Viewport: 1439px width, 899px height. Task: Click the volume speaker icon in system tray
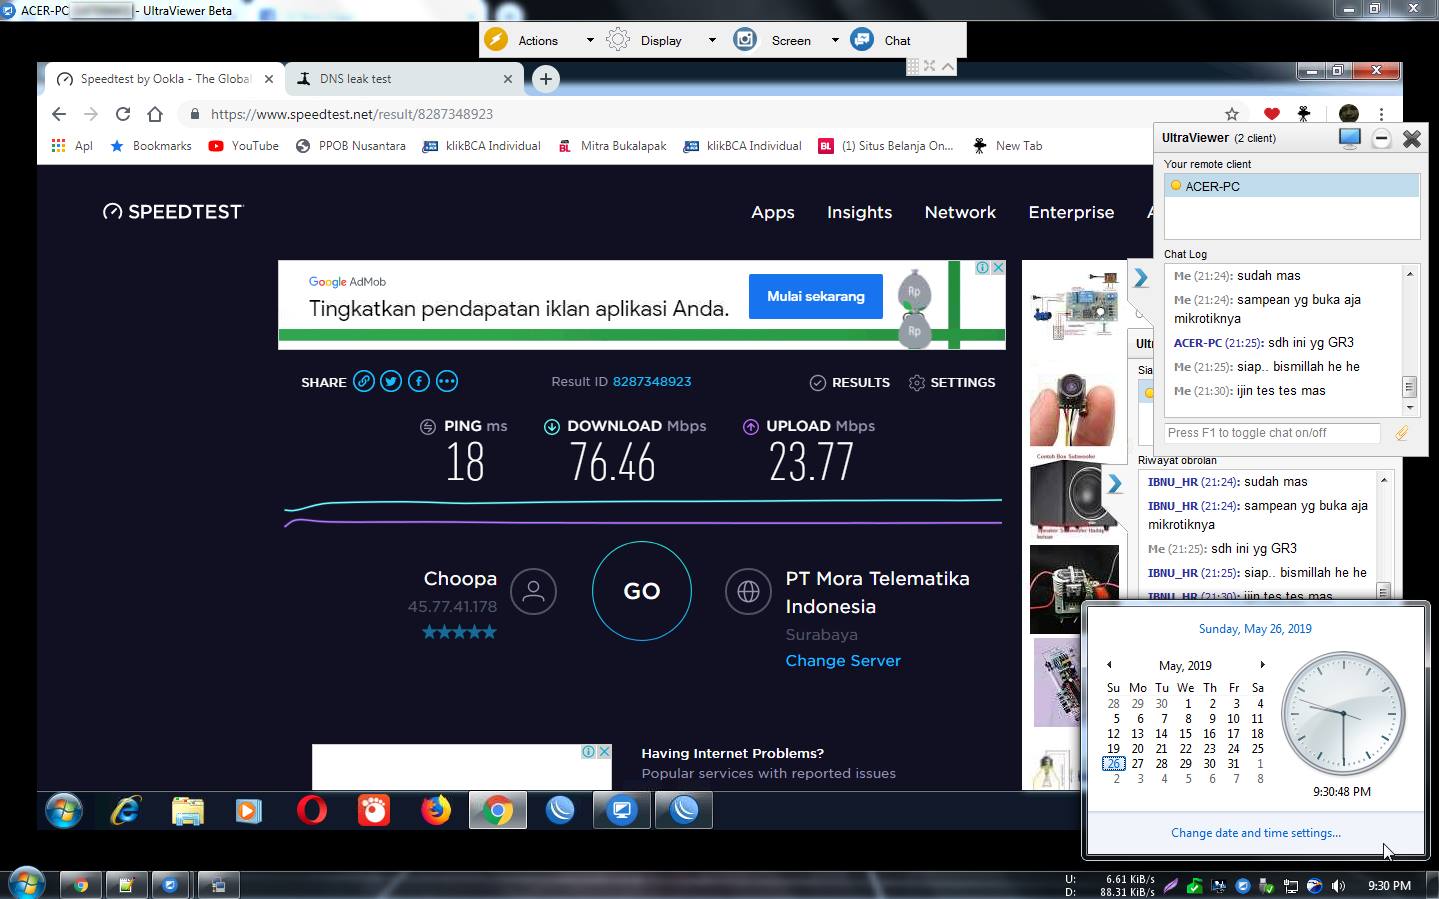pyautogui.click(x=1338, y=886)
